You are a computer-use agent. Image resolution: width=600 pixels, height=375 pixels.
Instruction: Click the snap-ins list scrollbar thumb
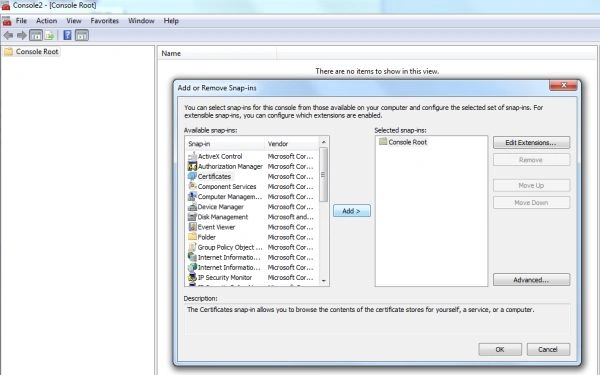tap(324, 174)
